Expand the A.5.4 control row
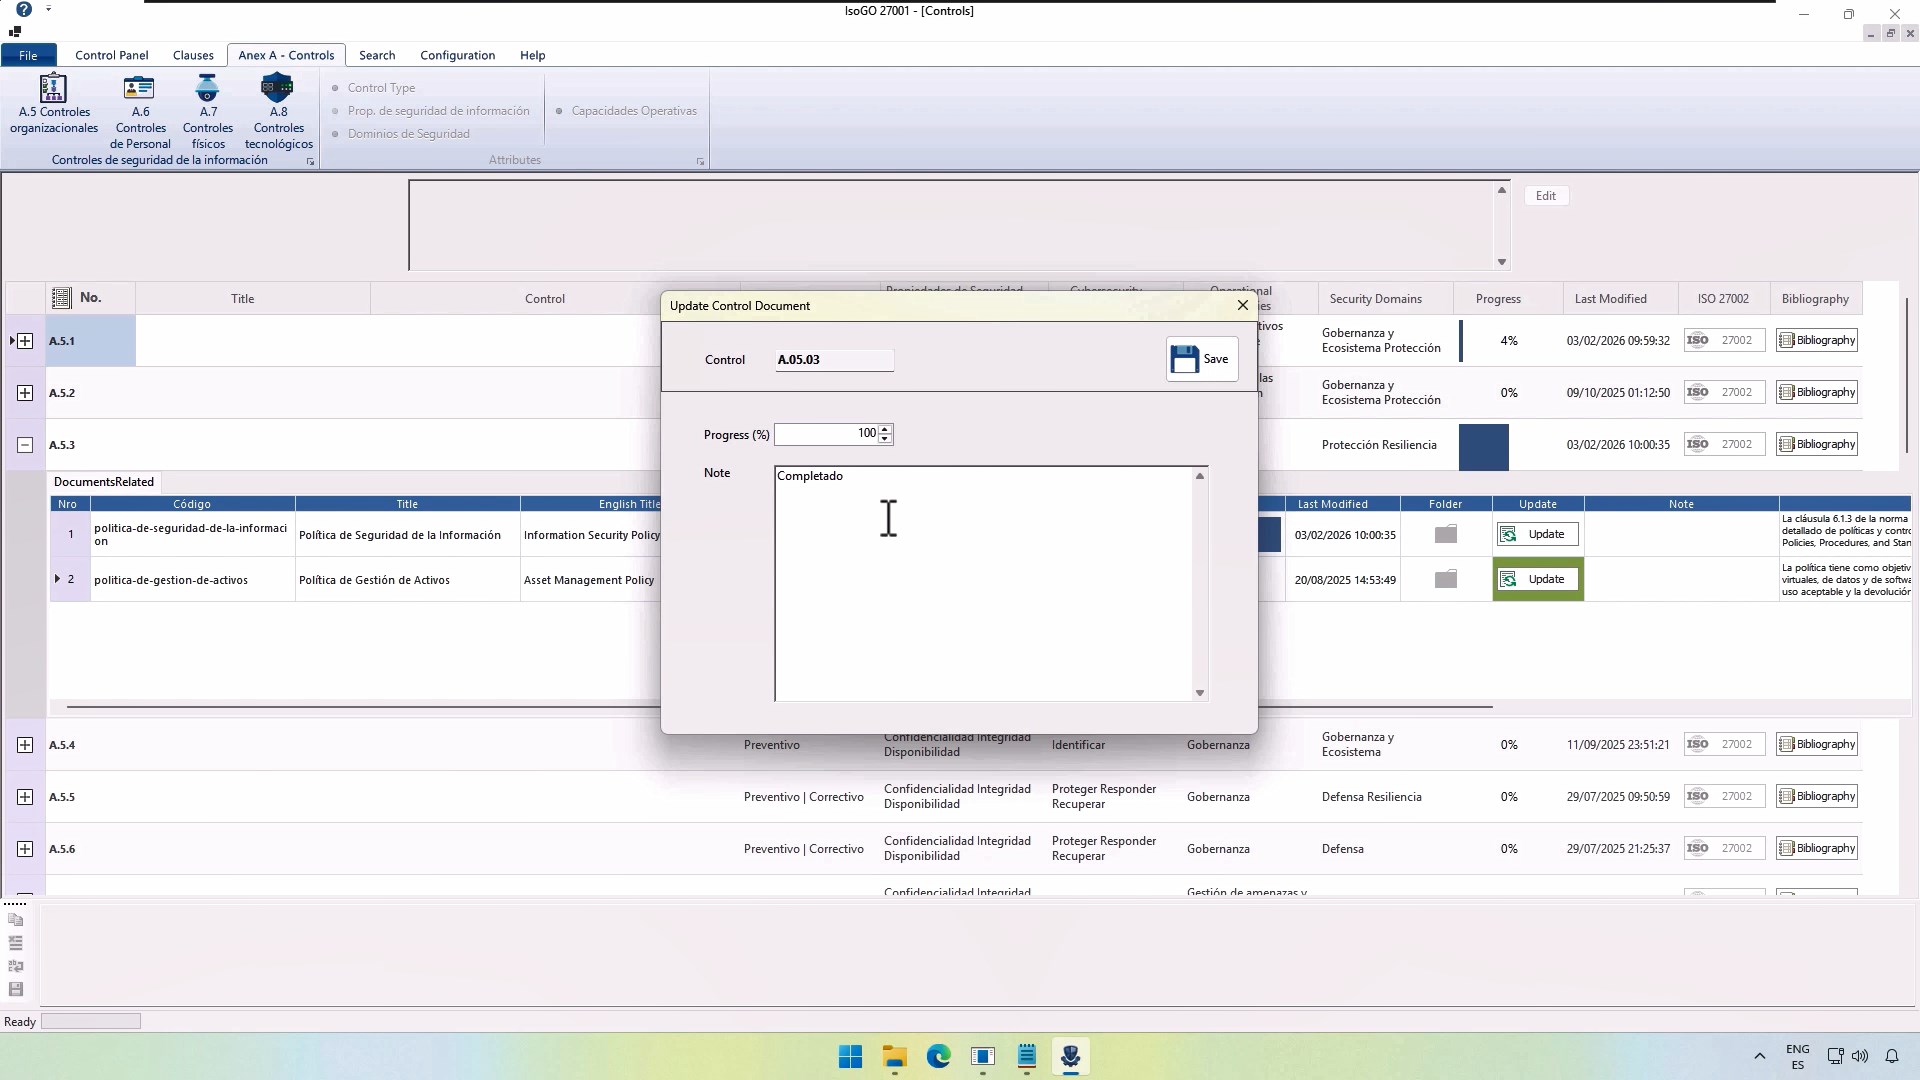 point(25,745)
